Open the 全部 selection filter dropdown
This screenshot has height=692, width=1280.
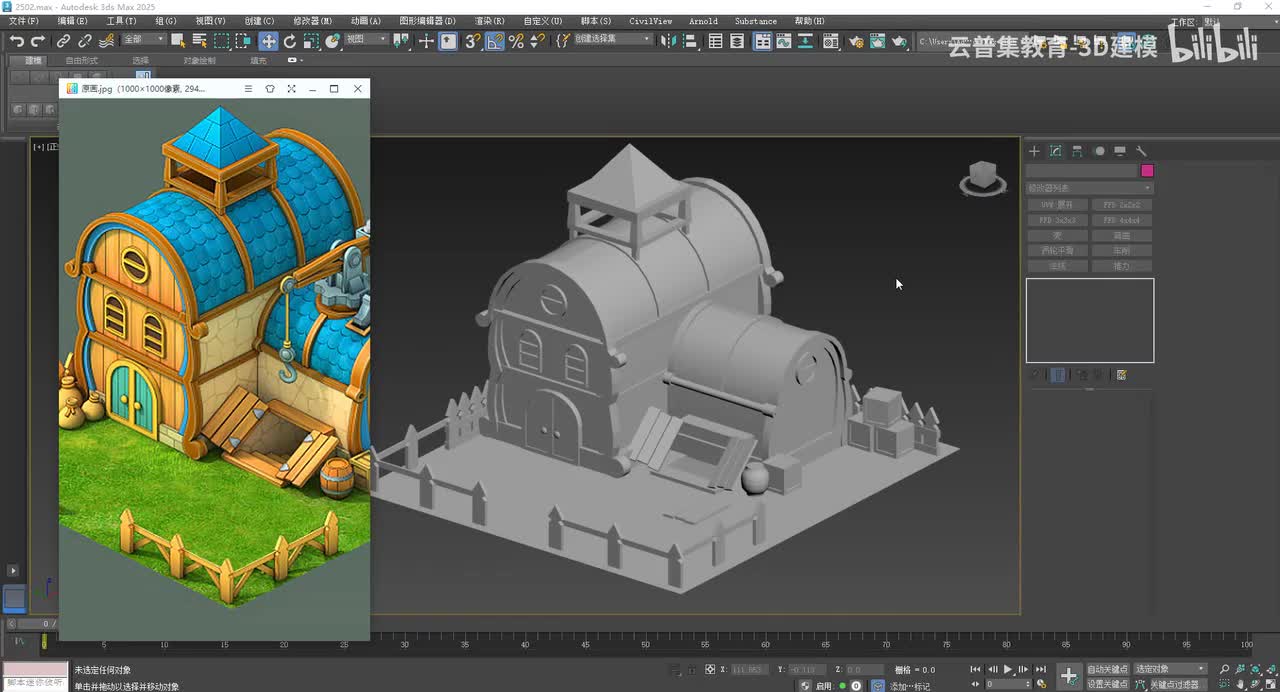(x=144, y=40)
